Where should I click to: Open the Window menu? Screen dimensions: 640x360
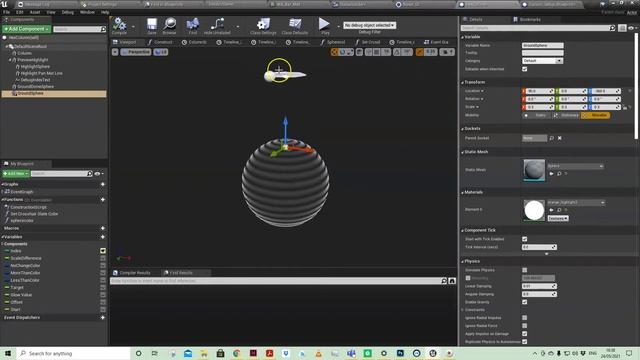[x=87, y=12]
